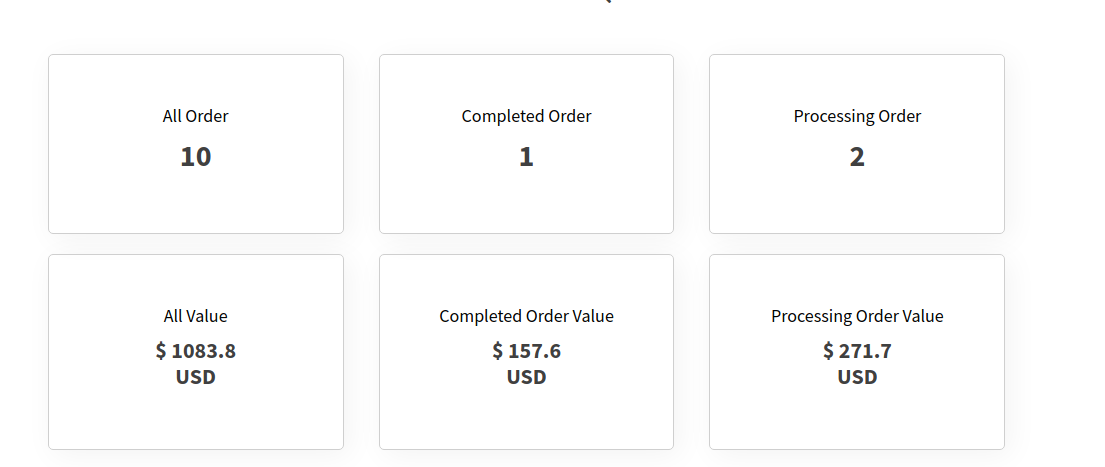Select the All Order count of 10
This screenshot has width=1105, height=467.
pyautogui.click(x=196, y=157)
